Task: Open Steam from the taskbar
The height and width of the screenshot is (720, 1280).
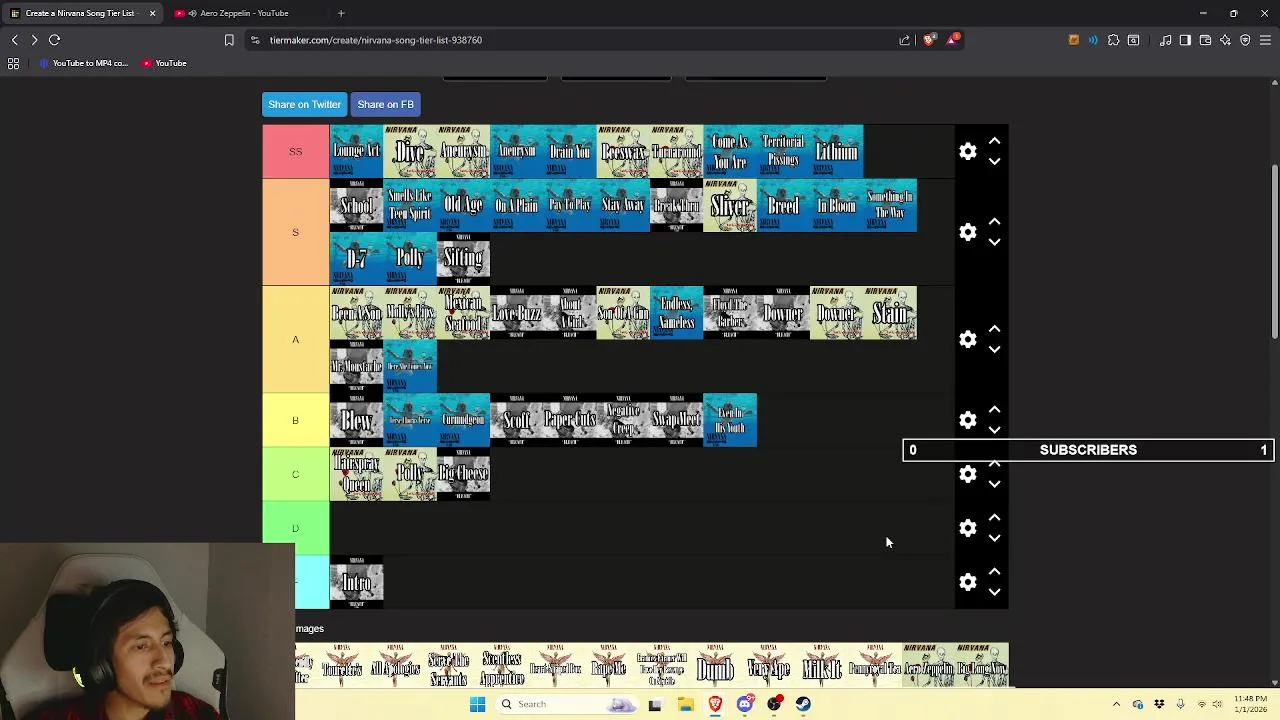Action: (x=803, y=704)
